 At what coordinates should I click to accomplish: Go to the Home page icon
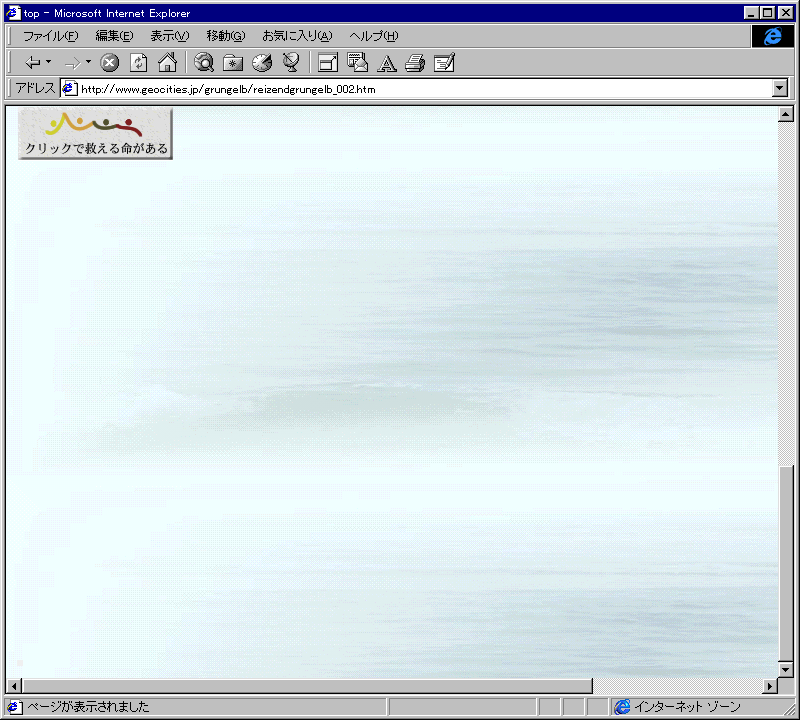(x=167, y=62)
